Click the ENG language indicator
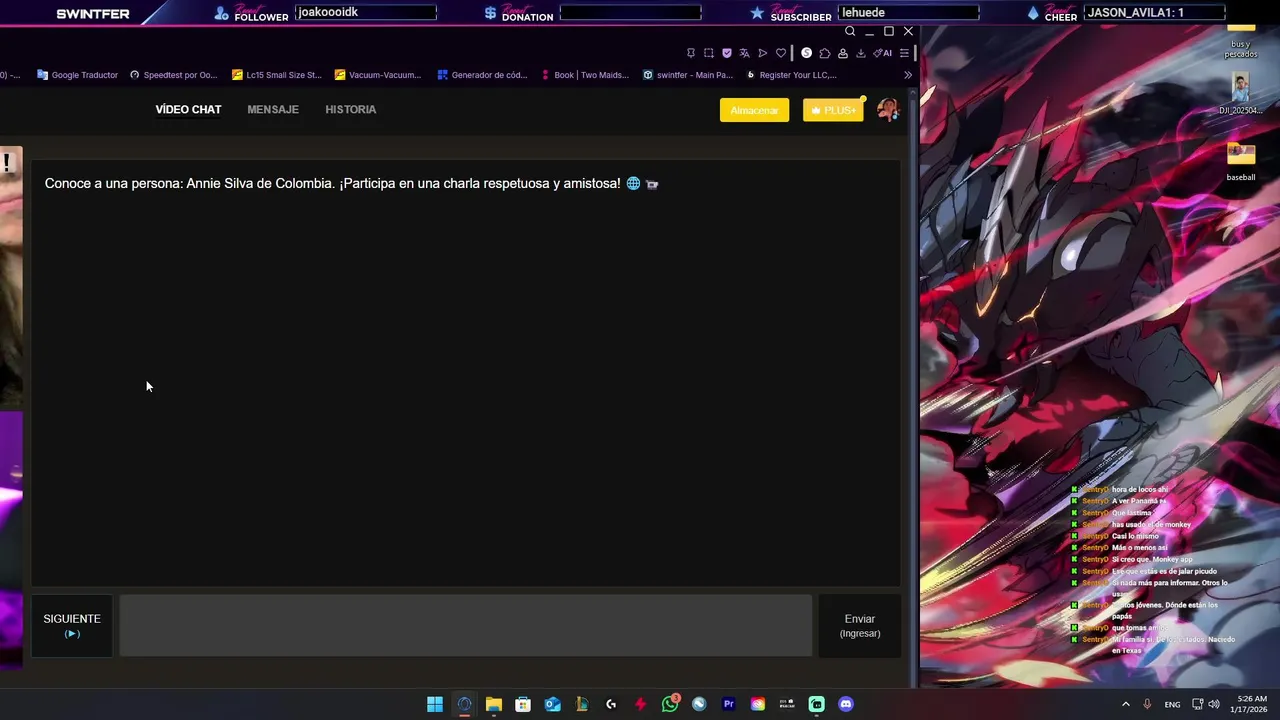Viewport: 1280px width, 720px height. point(1172,704)
